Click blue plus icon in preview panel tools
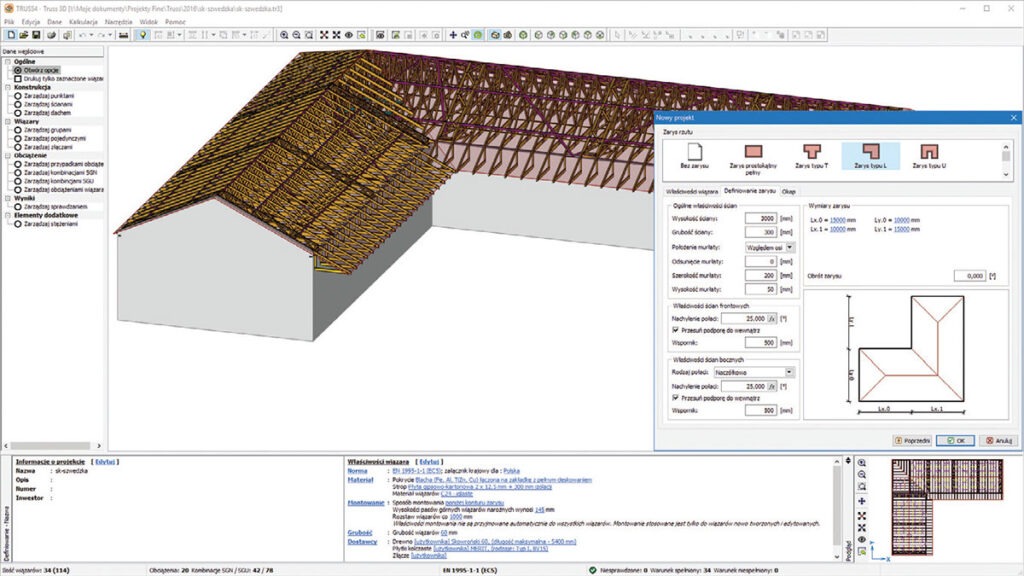Image resolution: width=1024 pixels, height=576 pixels. click(862, 501)
